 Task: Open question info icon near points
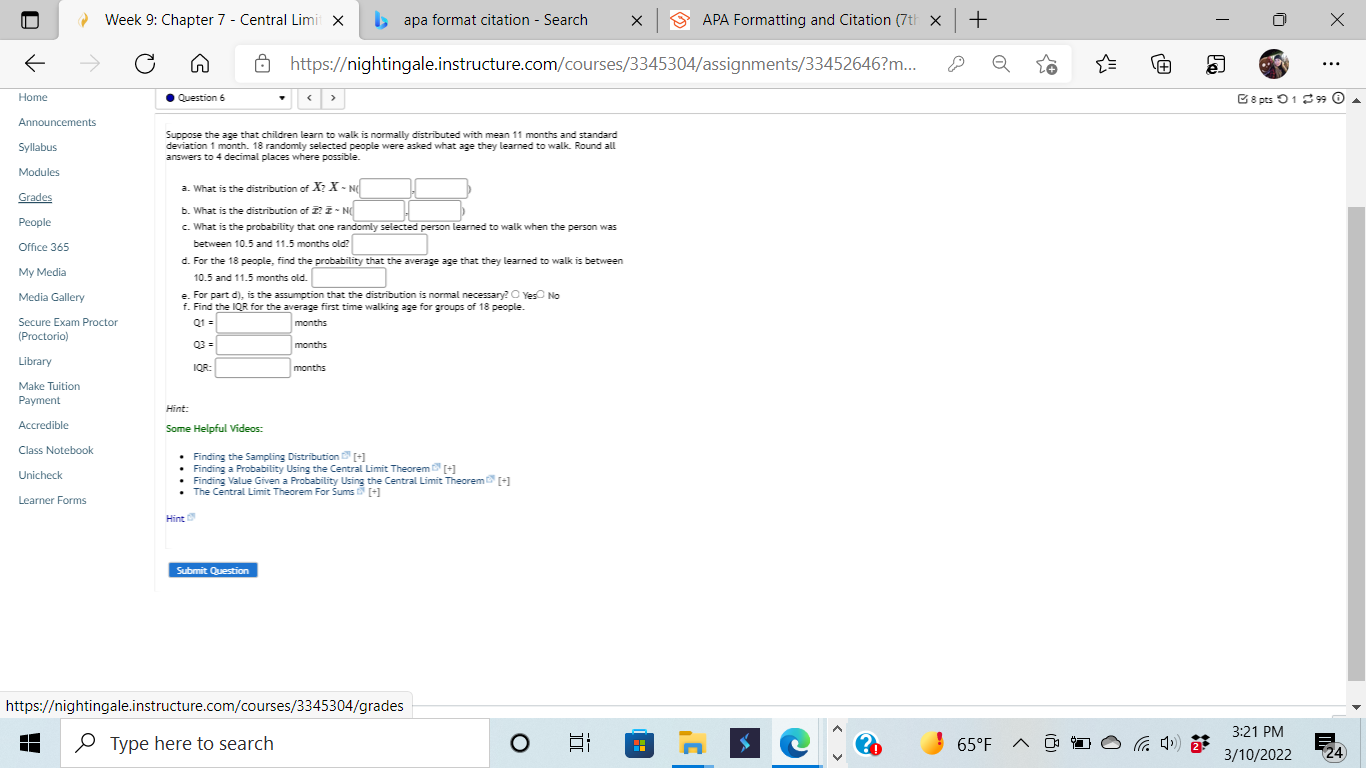[x=1339, y=98]
